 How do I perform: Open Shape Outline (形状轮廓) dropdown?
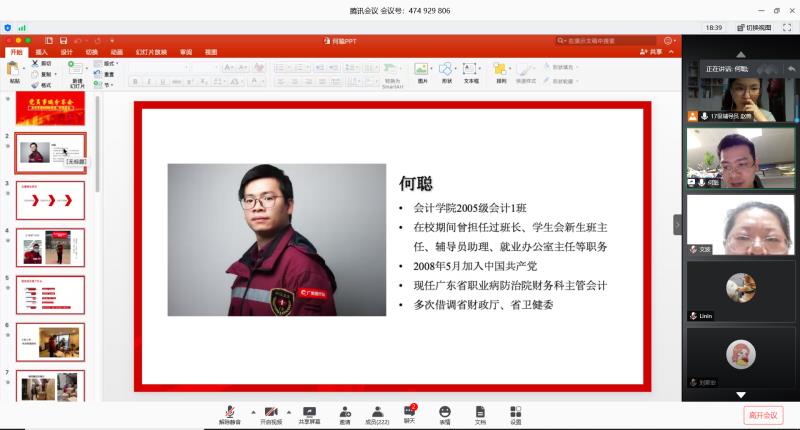tap(560, 81)
